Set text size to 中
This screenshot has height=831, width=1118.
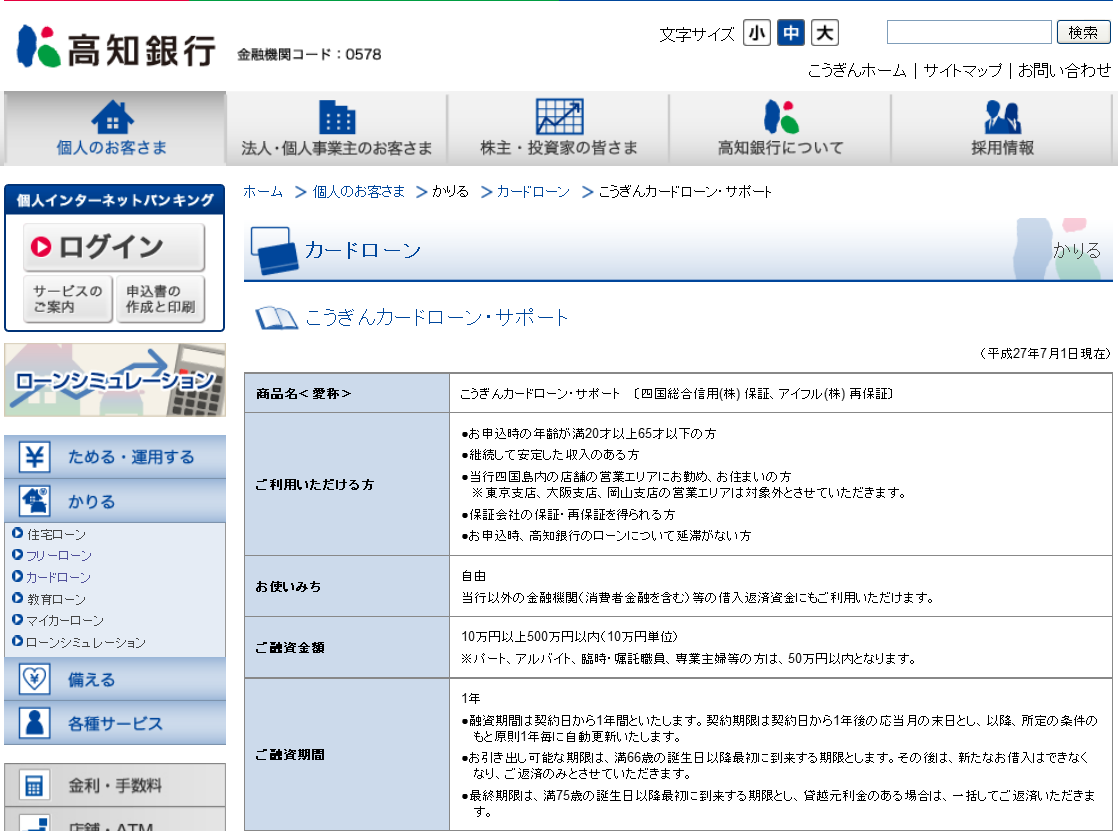point(791,33)
